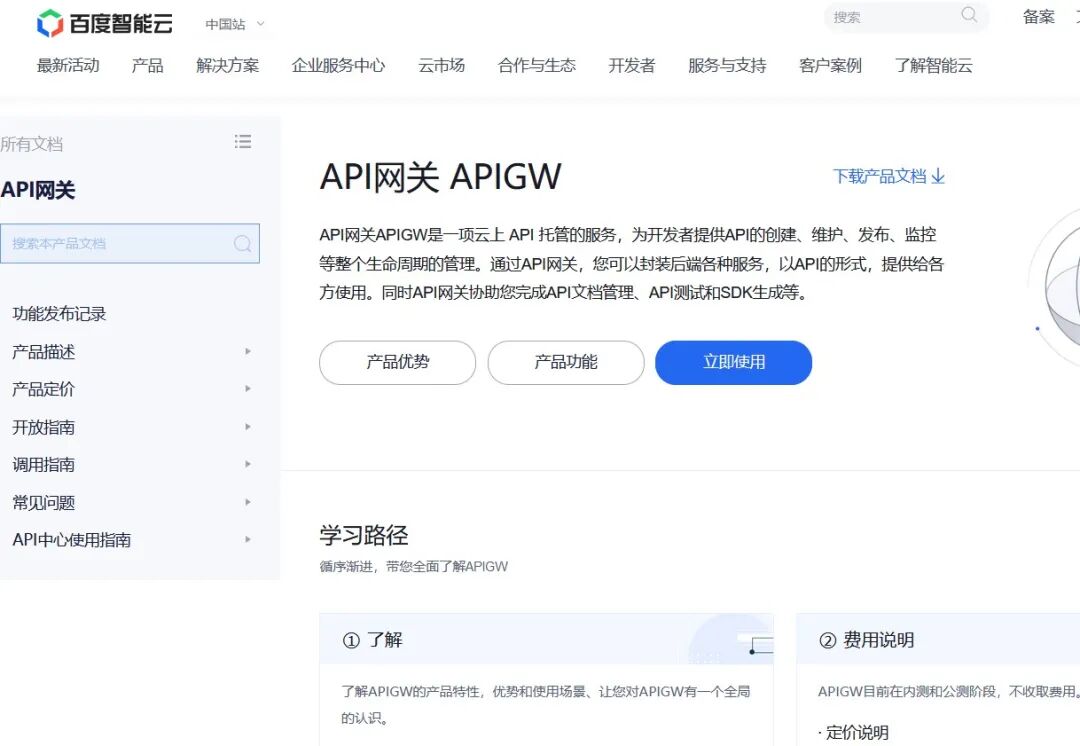Switch to the 开发者 menu item
The width and height of the screenshot is (1080, 746).
[630, 65]
